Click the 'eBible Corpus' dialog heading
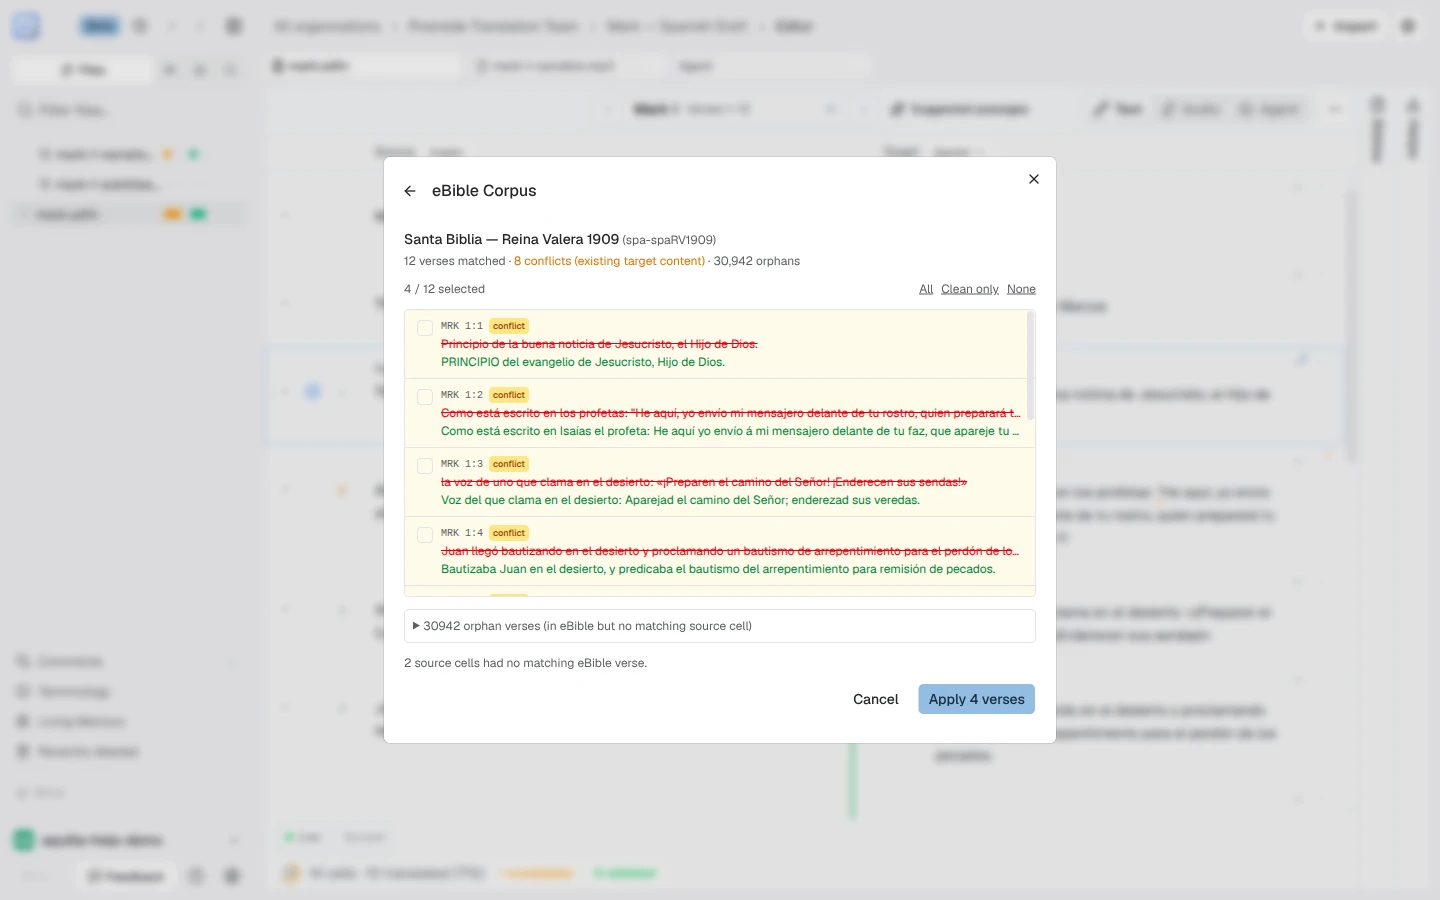Viewport: 1440px width, 900px height. click(x=484, y=191)
